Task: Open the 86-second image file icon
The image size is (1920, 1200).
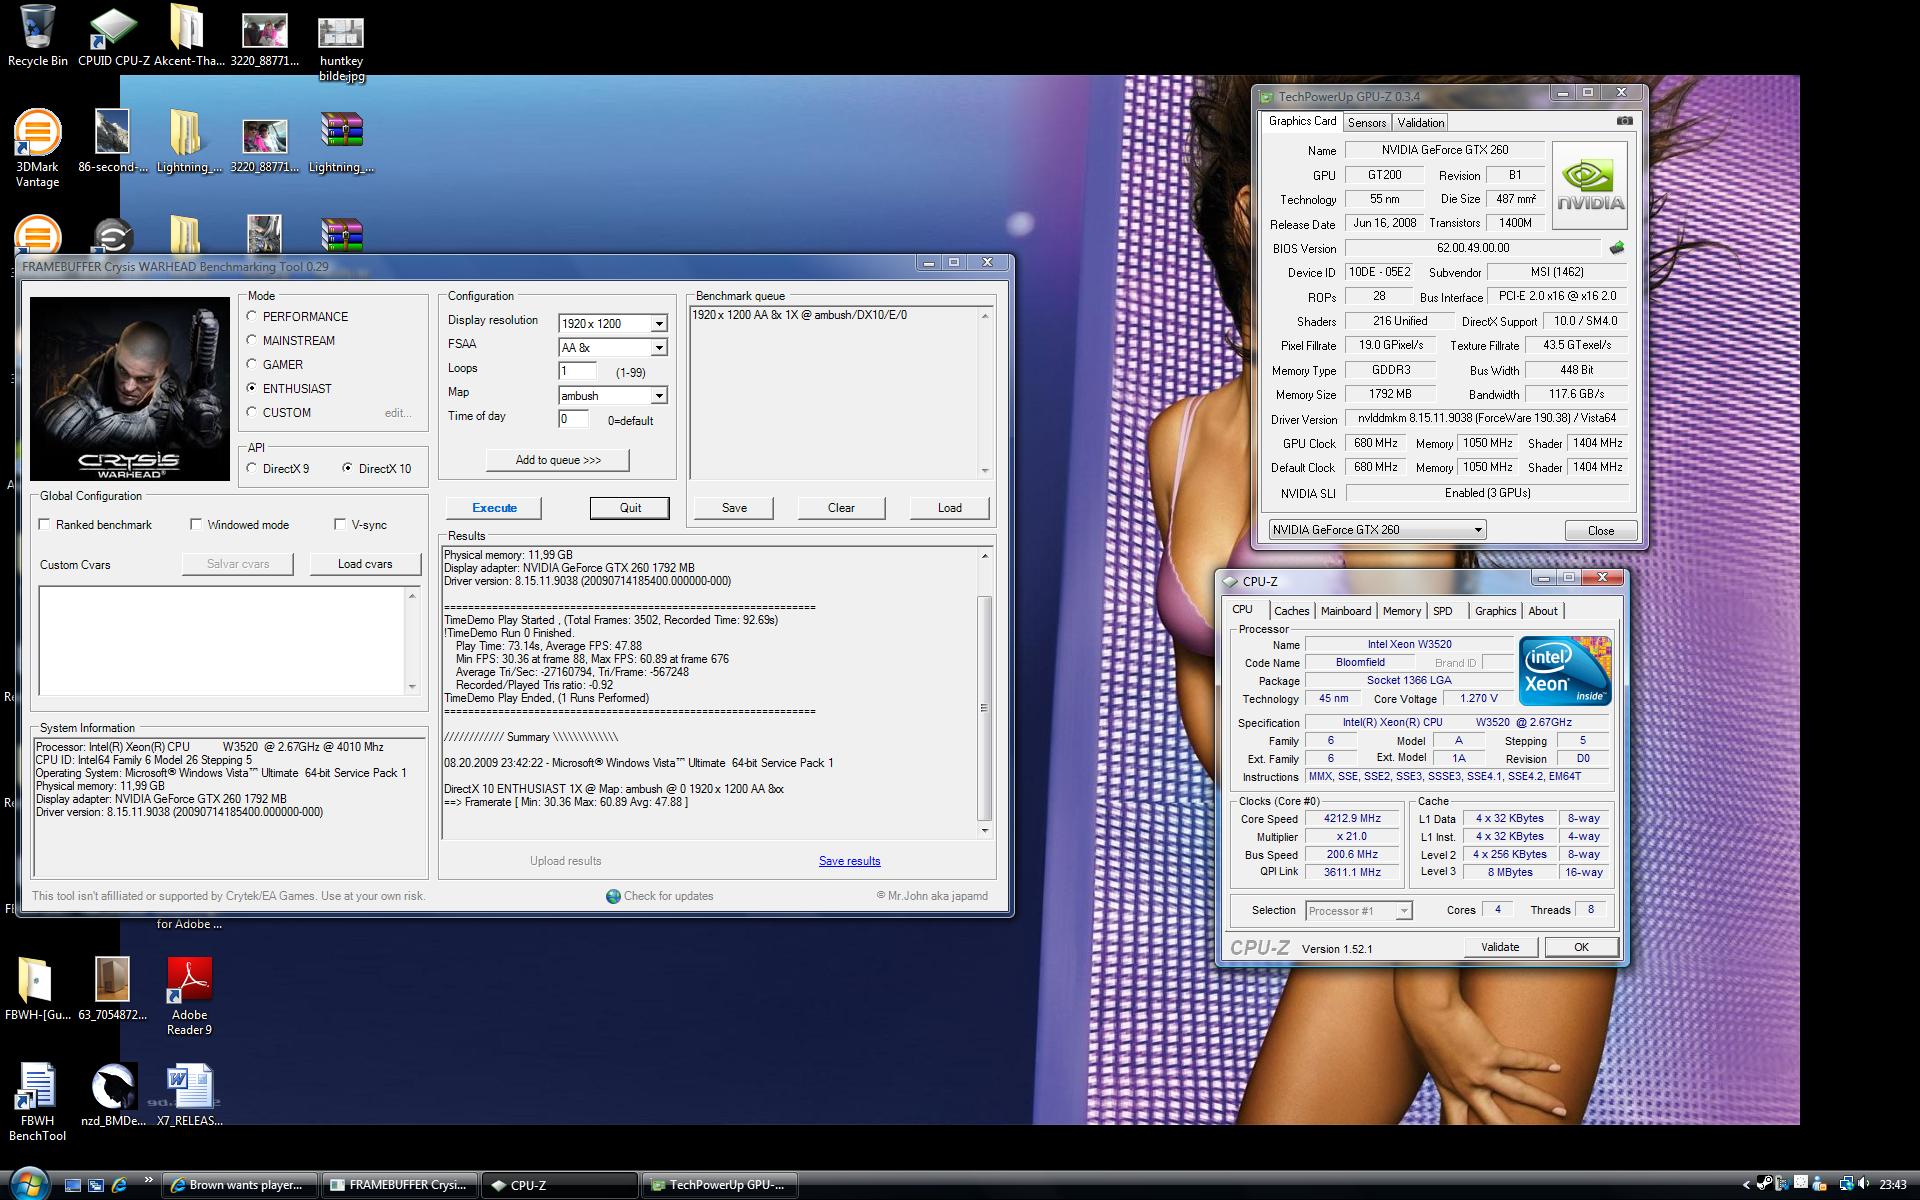Action: (112, 141)
